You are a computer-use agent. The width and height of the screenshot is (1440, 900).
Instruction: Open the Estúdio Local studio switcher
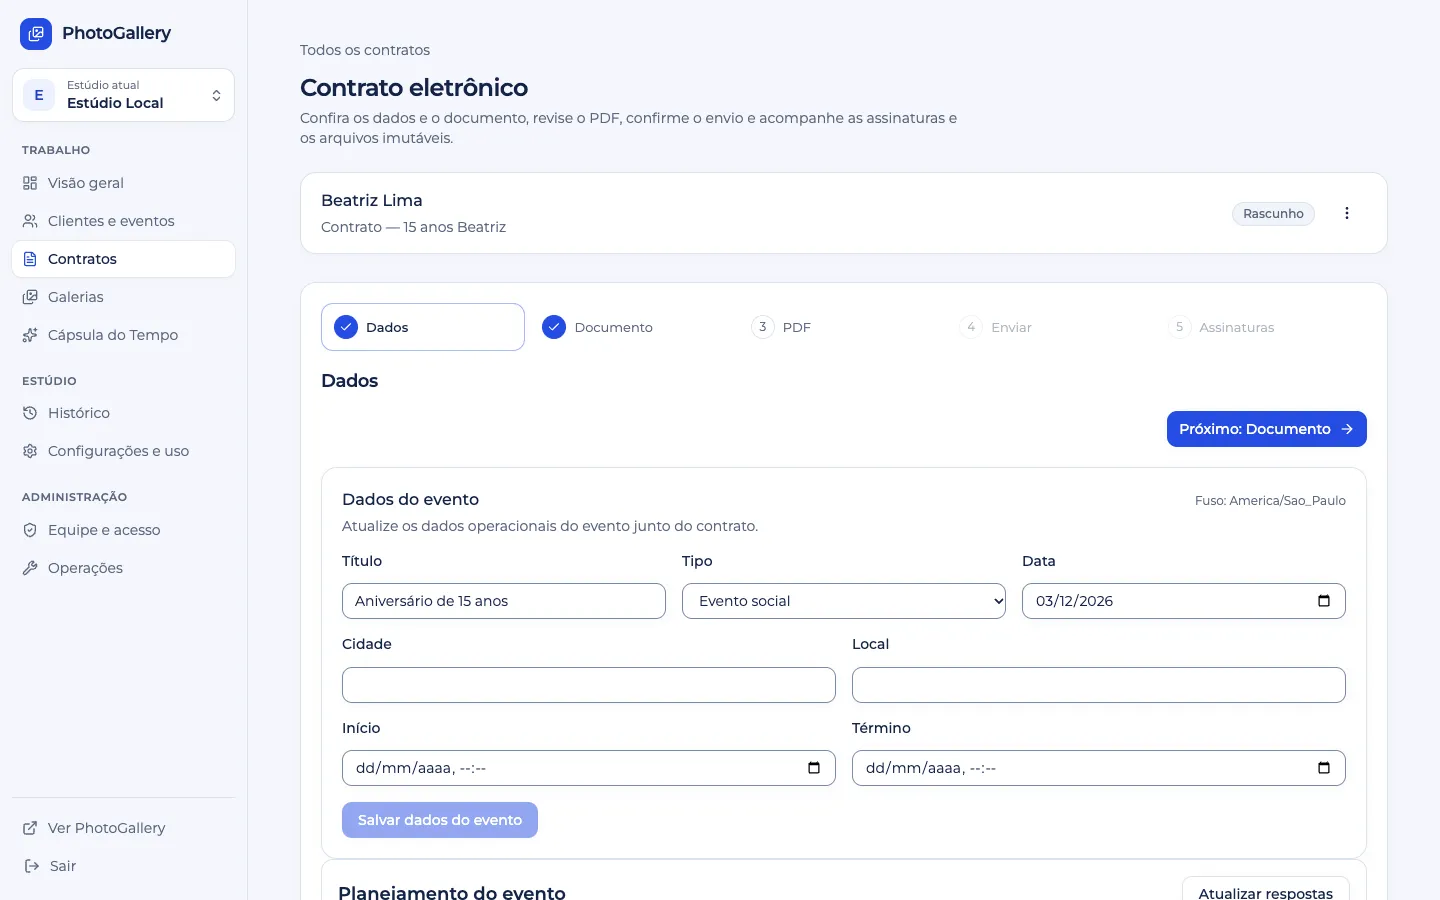tap(123, 95)
